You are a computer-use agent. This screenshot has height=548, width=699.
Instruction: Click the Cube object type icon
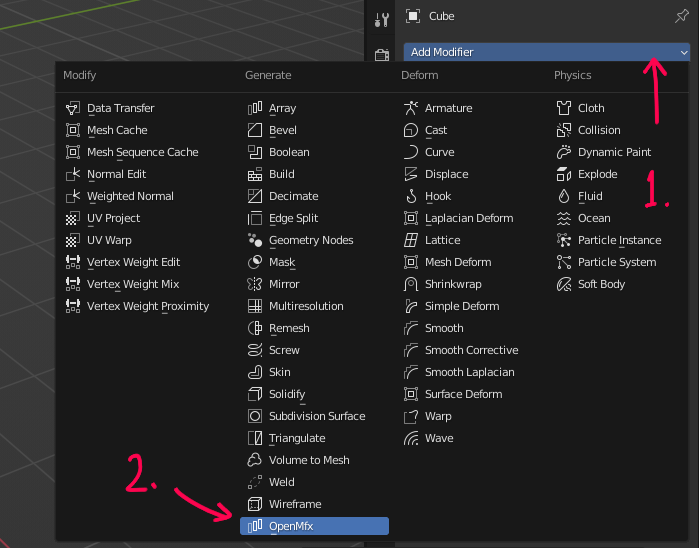tap(412, 16)
